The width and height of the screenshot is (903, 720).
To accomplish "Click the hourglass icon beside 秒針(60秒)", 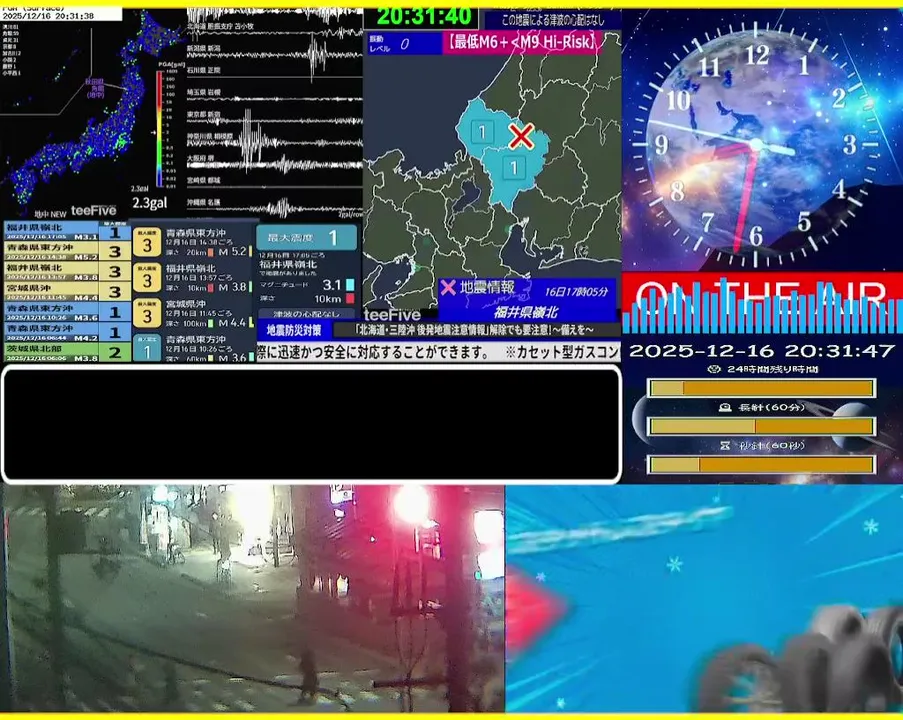I will point(725,445).
